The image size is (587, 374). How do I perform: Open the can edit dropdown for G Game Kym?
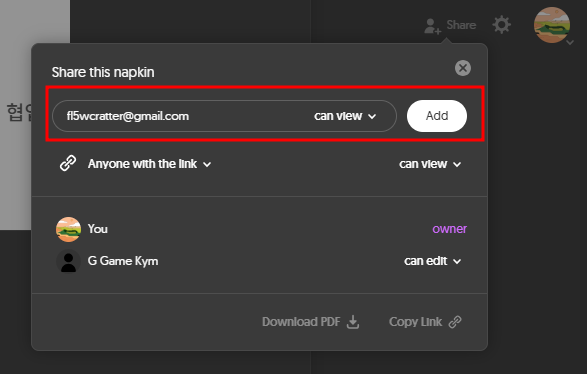click(x=432, y=261)
